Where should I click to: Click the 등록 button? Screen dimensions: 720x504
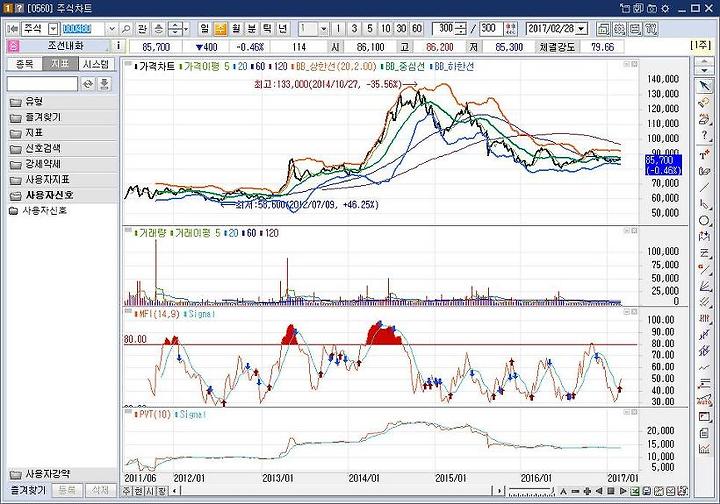click(x=67, y=490)
